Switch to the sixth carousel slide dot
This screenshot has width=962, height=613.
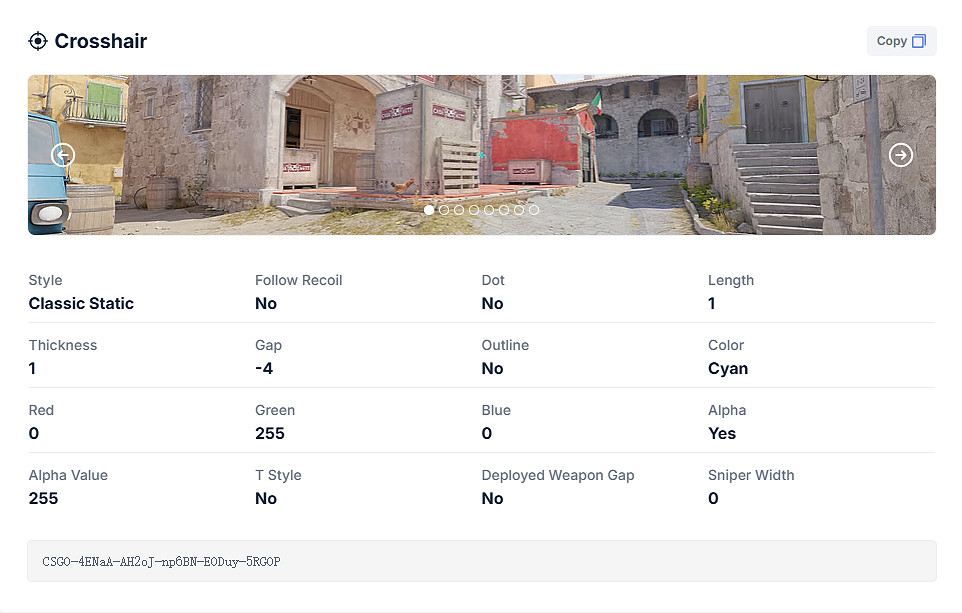[x=504, y=210]
